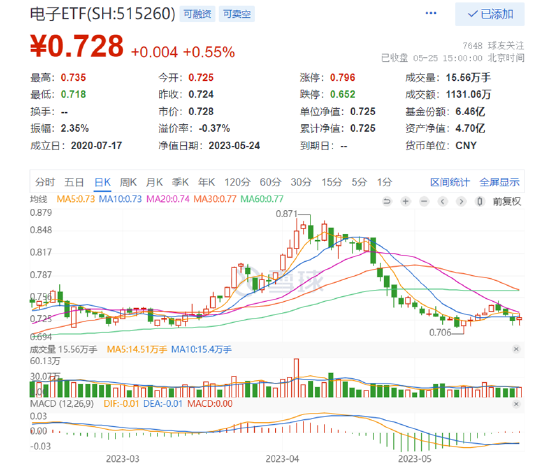
Task: Click the 基金份额 6.46亿 value
Action: point(470,112)
